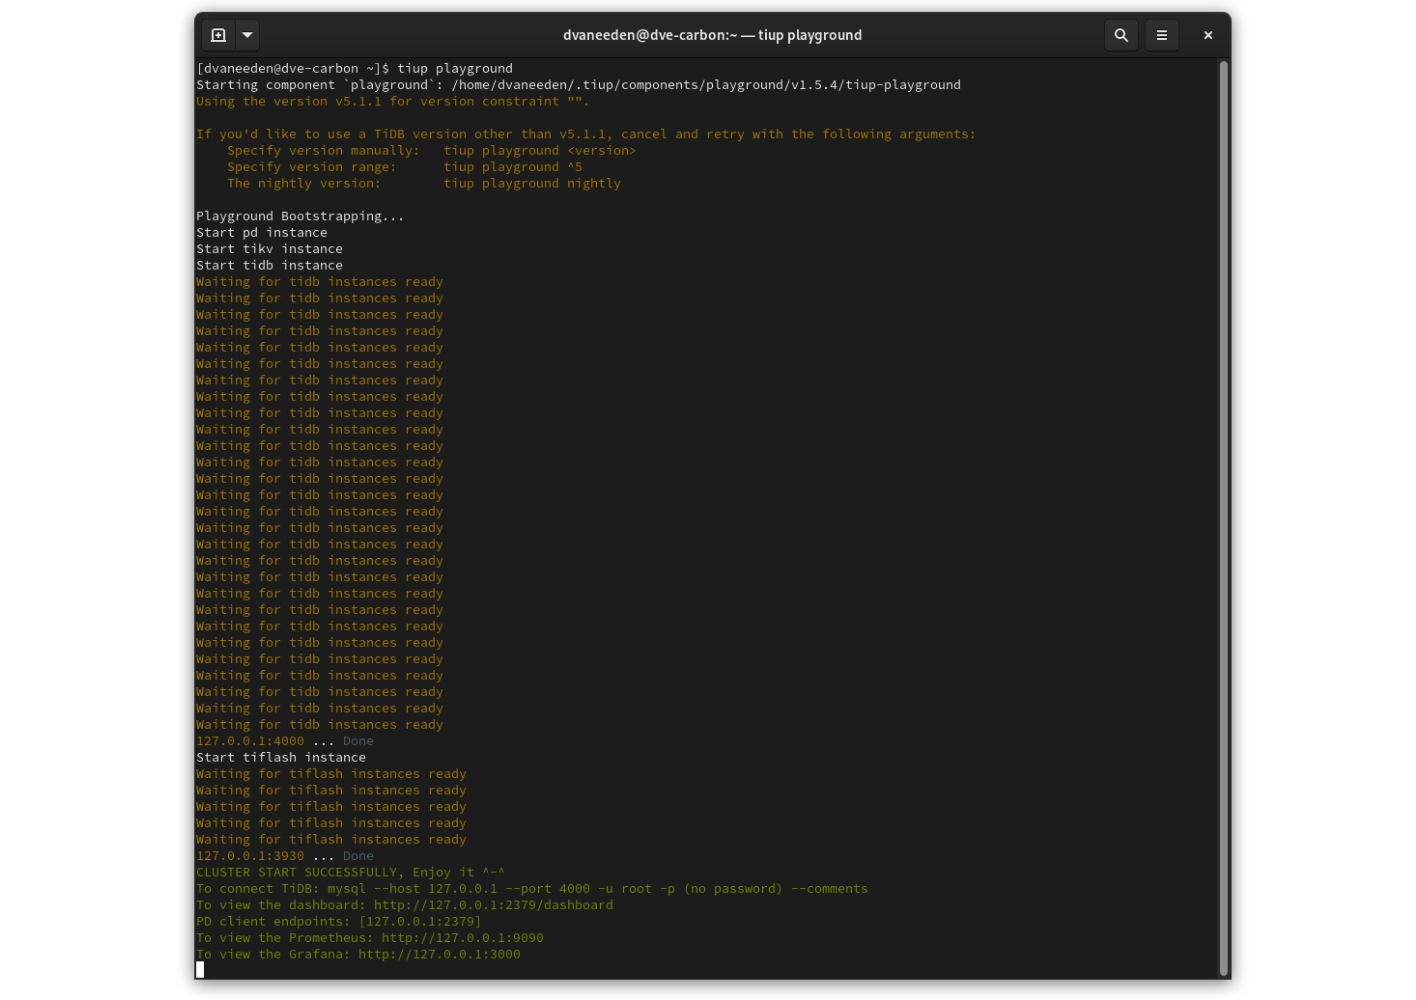The width and height of the screenshot is (1416, 1000).
Task: Open the dropdown chevron beside the tab button
Action: [x=245, y=34]
